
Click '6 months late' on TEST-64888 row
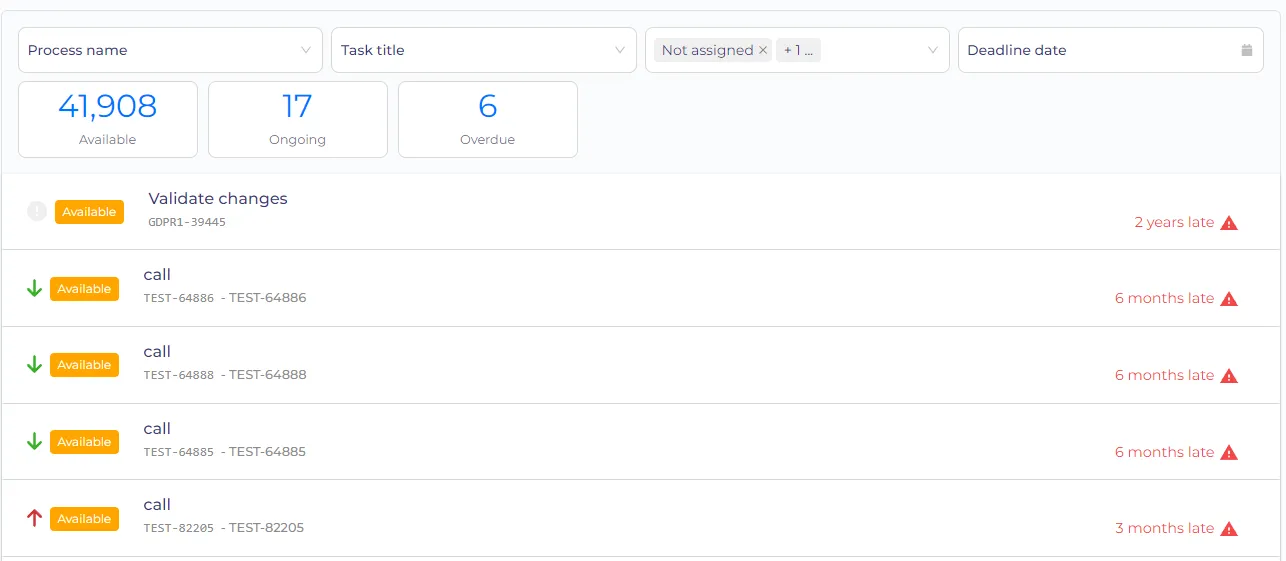[x=1164, y=375]
